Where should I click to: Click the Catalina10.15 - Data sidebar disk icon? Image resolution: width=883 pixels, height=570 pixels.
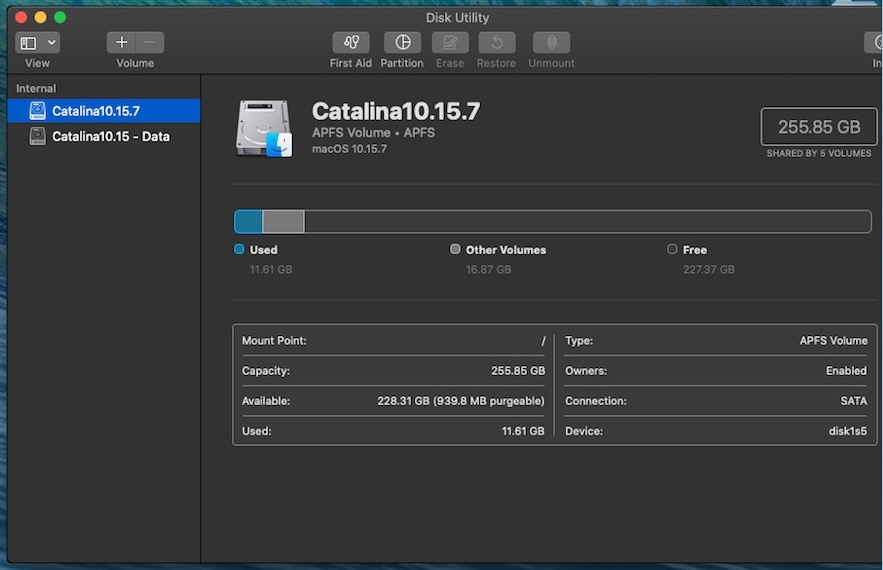click(x=37, y=136)
